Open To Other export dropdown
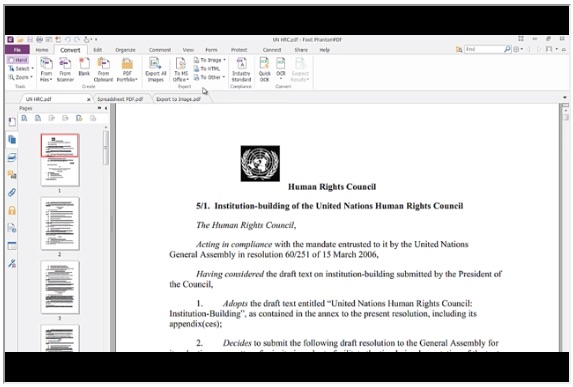Screen dimensions: 573x387 pos(209,77)
